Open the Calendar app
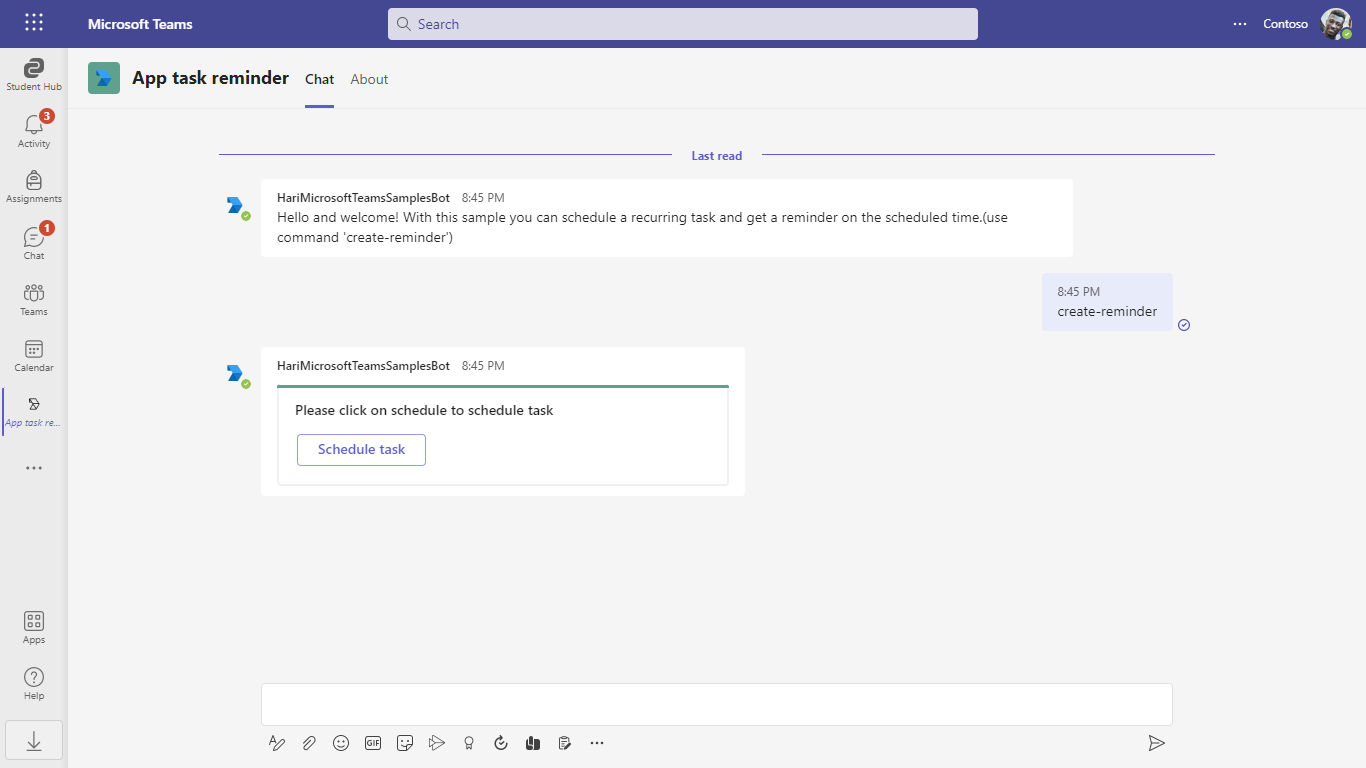Image resolution: width=1366 pixels, height=768 pixels. coord(34,355)
